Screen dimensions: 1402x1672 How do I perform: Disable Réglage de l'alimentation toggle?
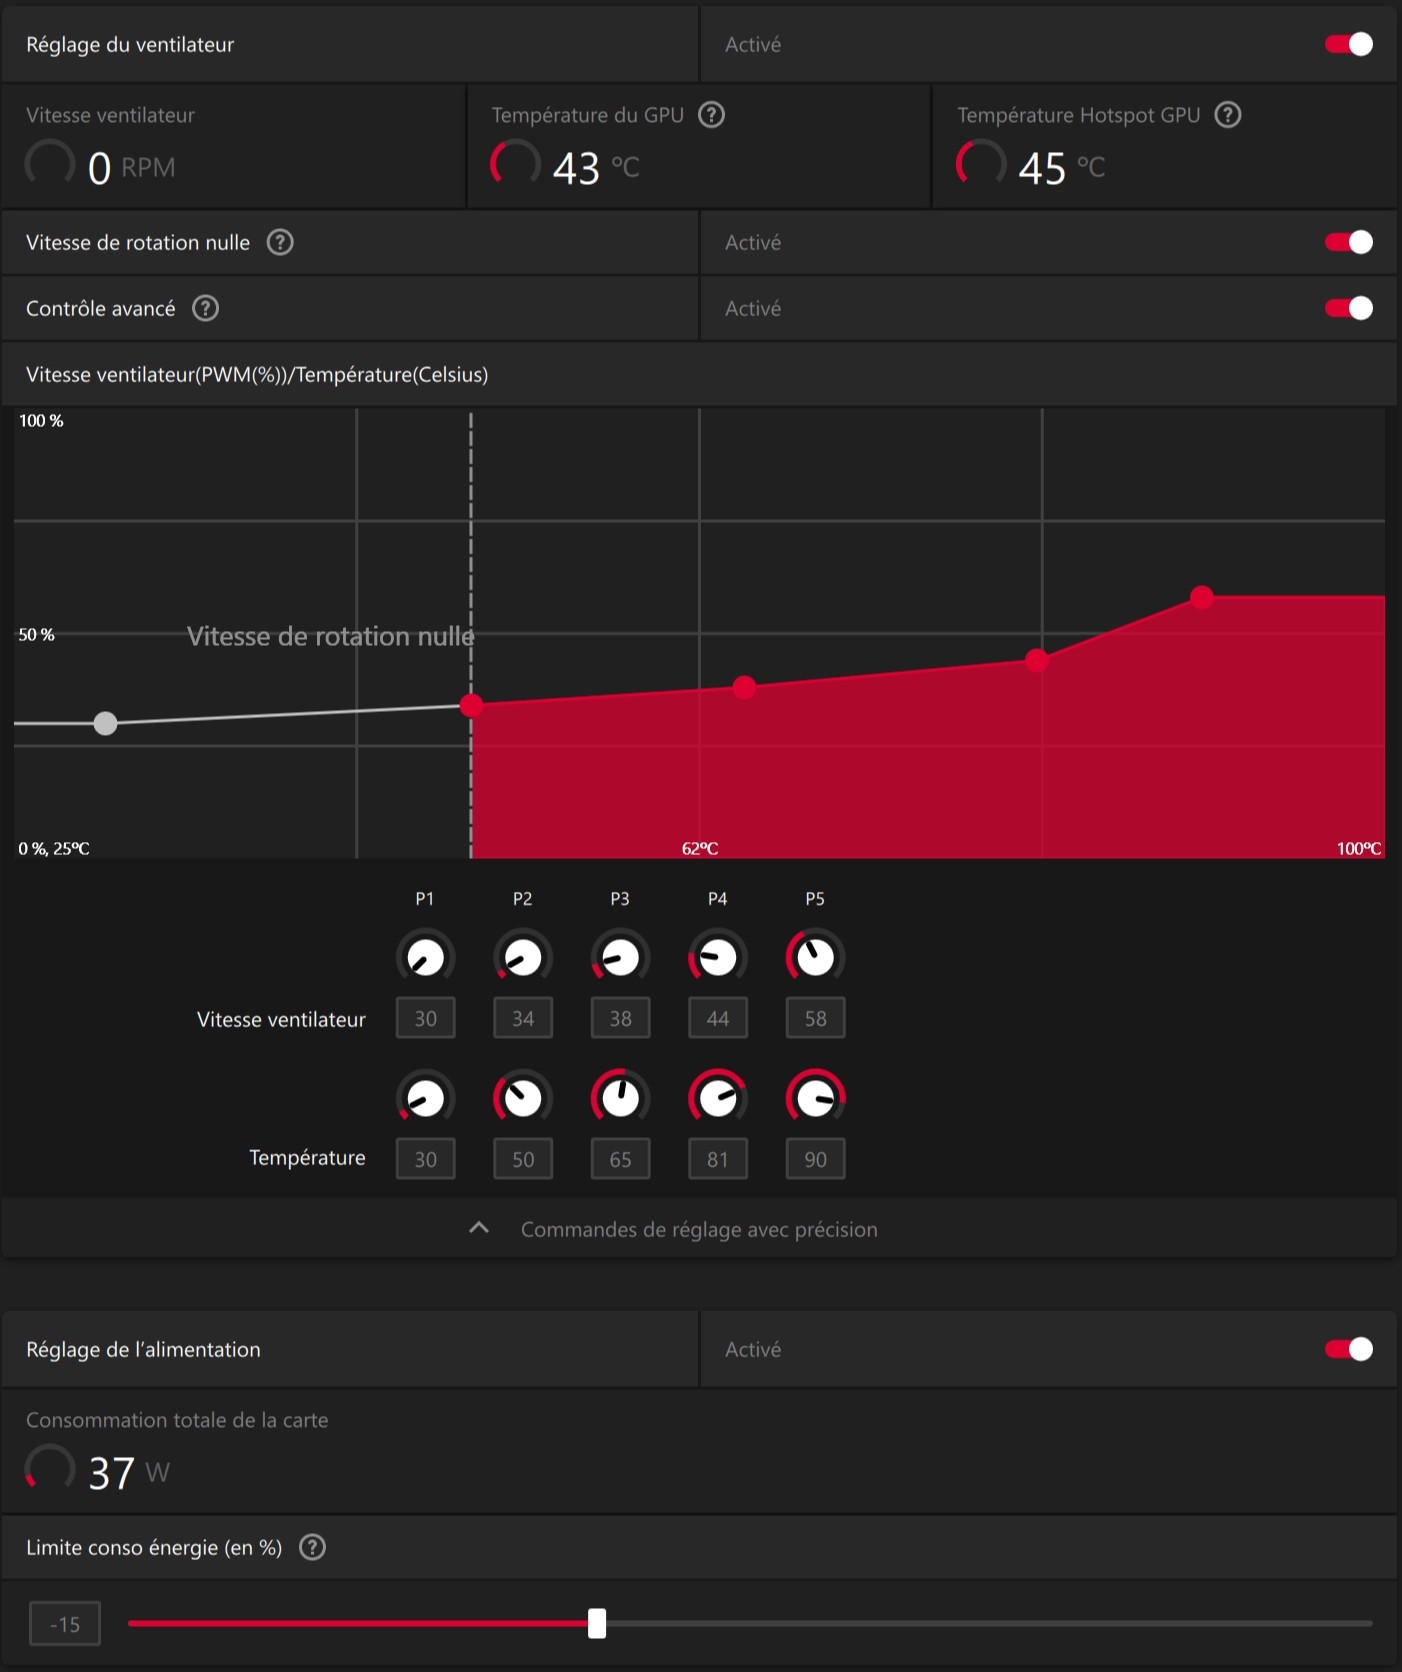1348,1349
